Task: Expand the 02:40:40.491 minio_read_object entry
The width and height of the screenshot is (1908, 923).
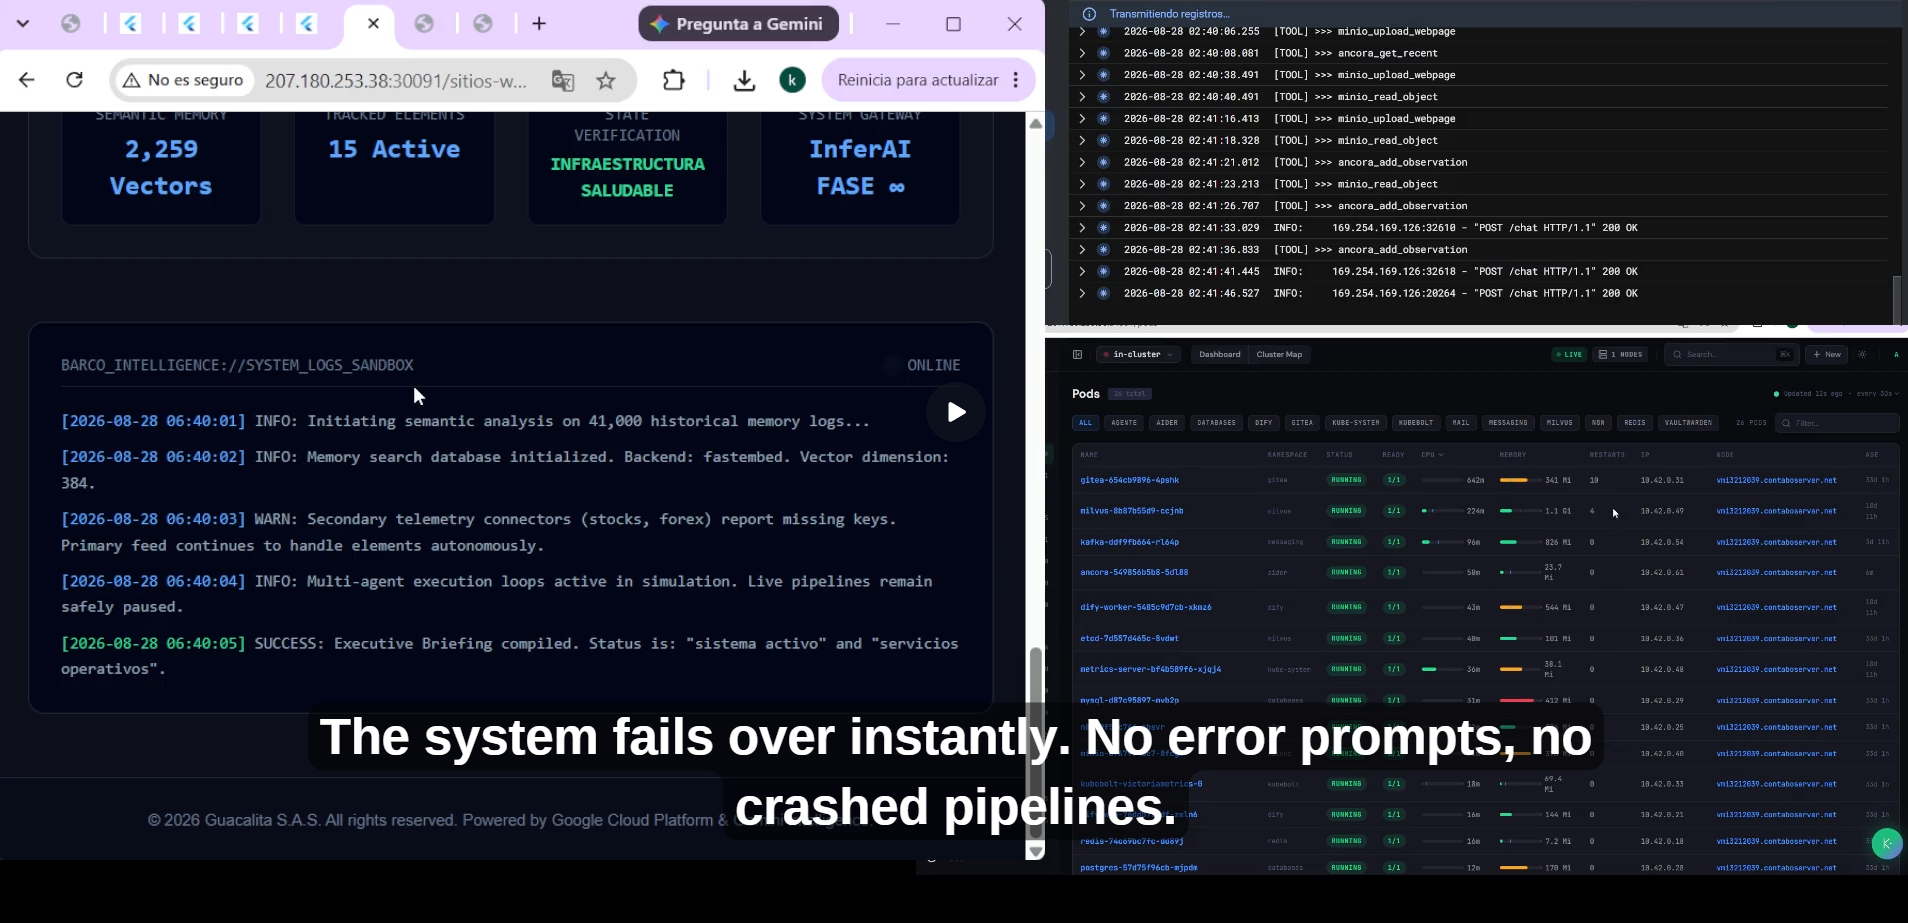Action: pos(1081,97)
